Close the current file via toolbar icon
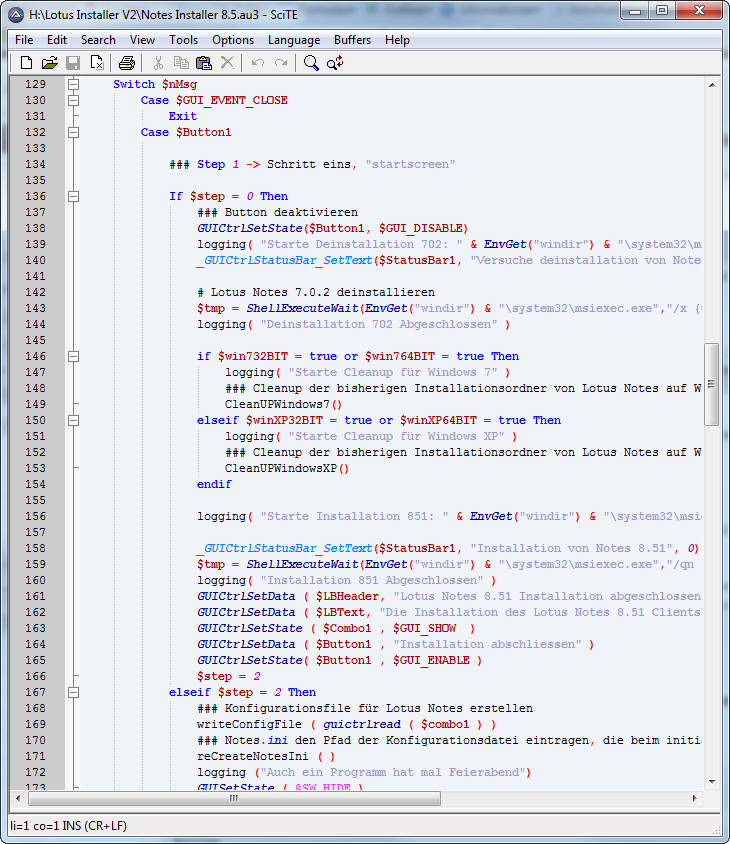730x844 pixels. [x=97, y=63]
